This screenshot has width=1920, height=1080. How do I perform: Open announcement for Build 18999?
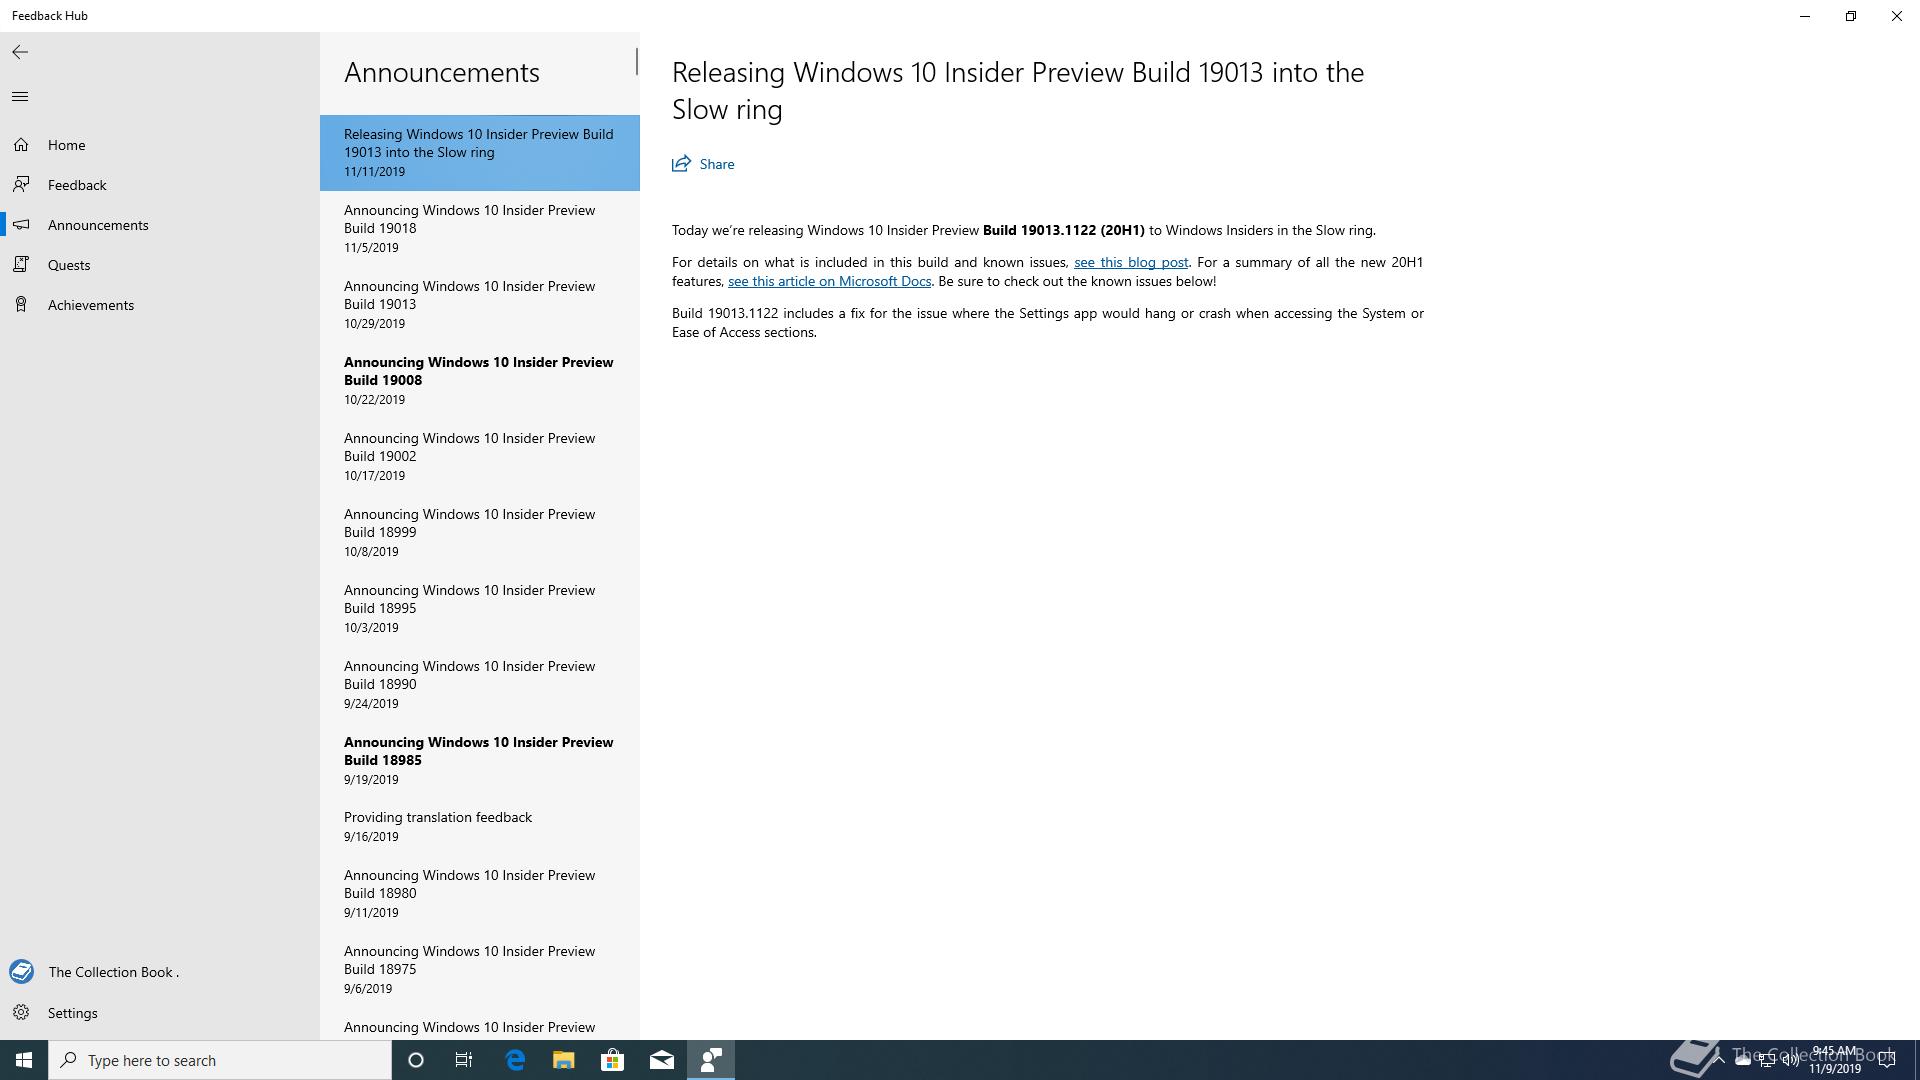[480, 532]
